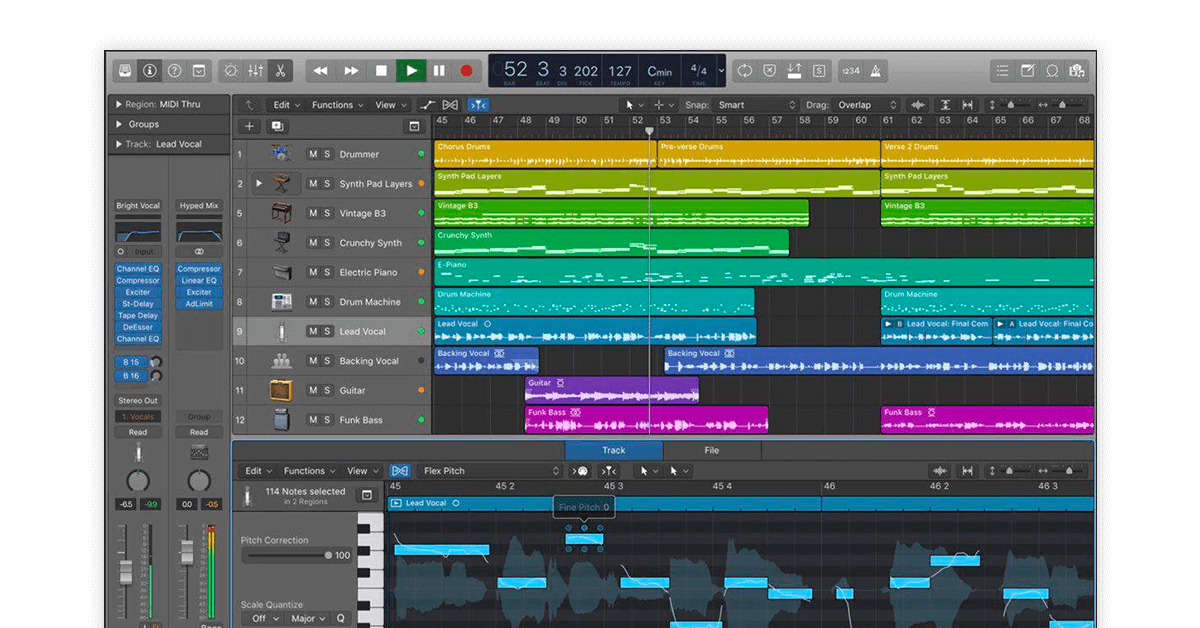Select the Chorus Drums region
The width and height of the screenshot is (1200, 628).
[544, 154]
